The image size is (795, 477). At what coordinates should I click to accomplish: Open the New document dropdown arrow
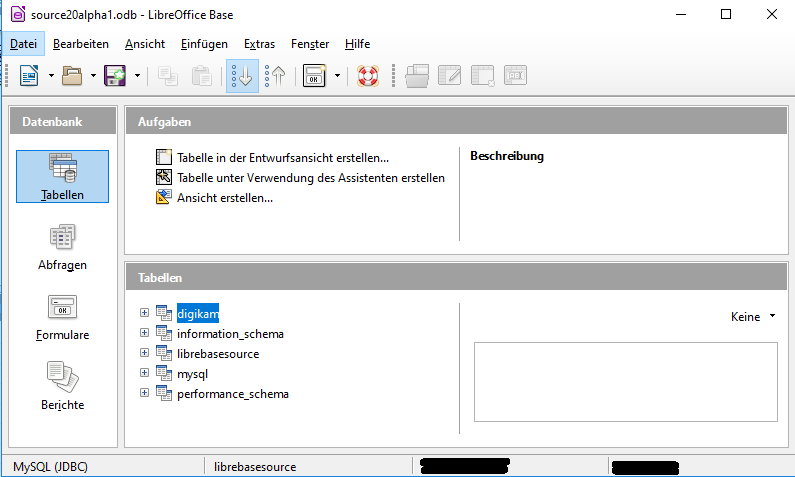click(51, 76)
